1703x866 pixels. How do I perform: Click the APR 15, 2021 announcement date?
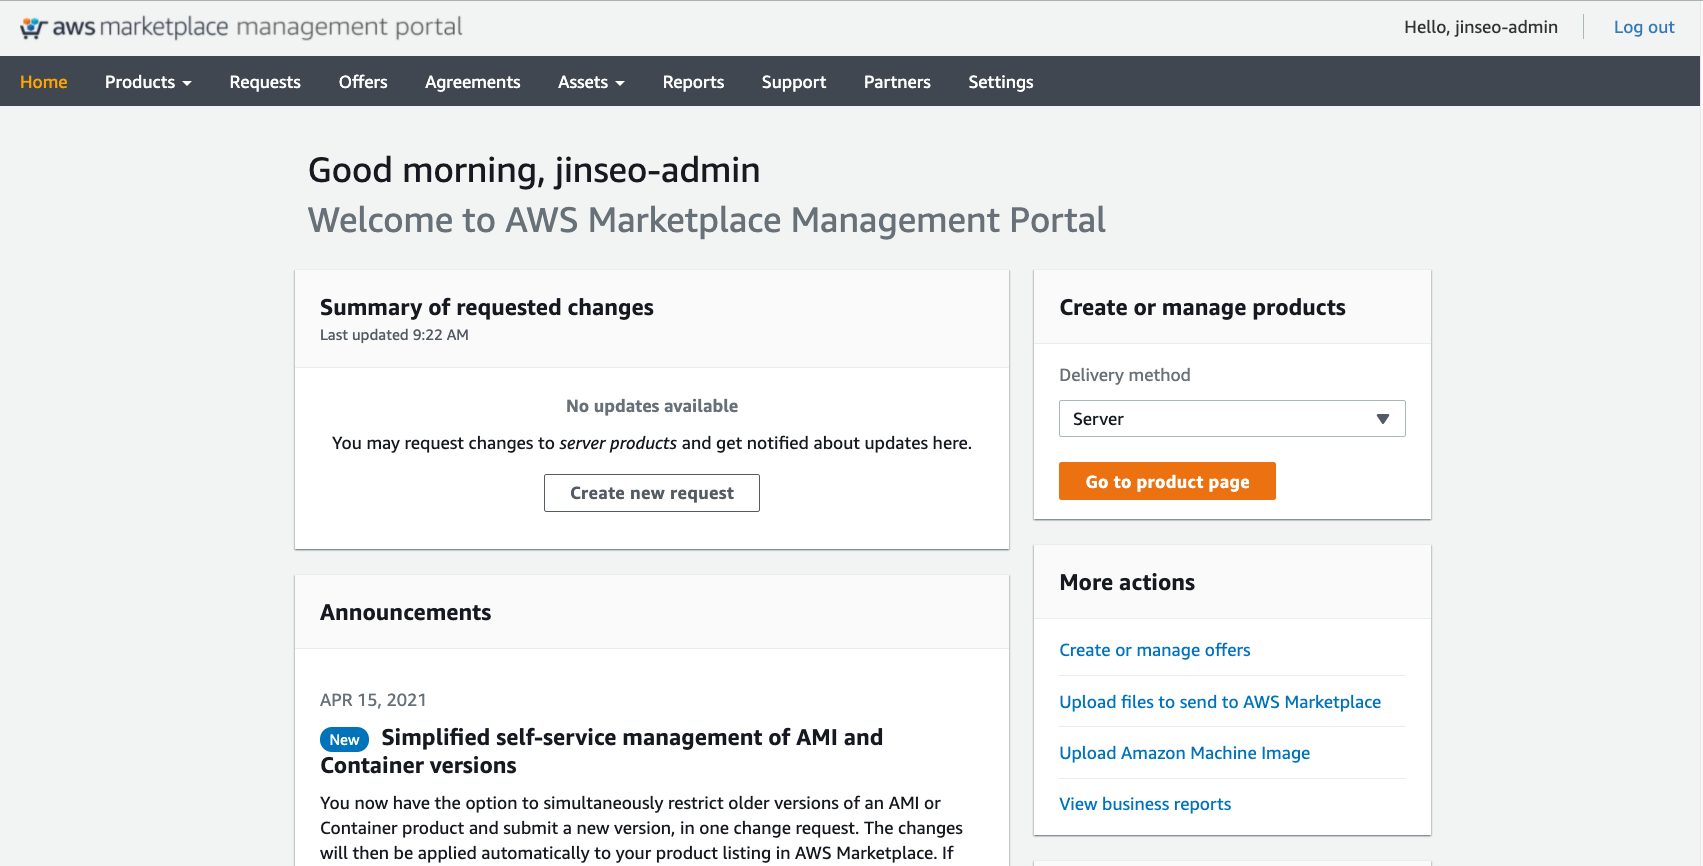[x=373, y=700]
